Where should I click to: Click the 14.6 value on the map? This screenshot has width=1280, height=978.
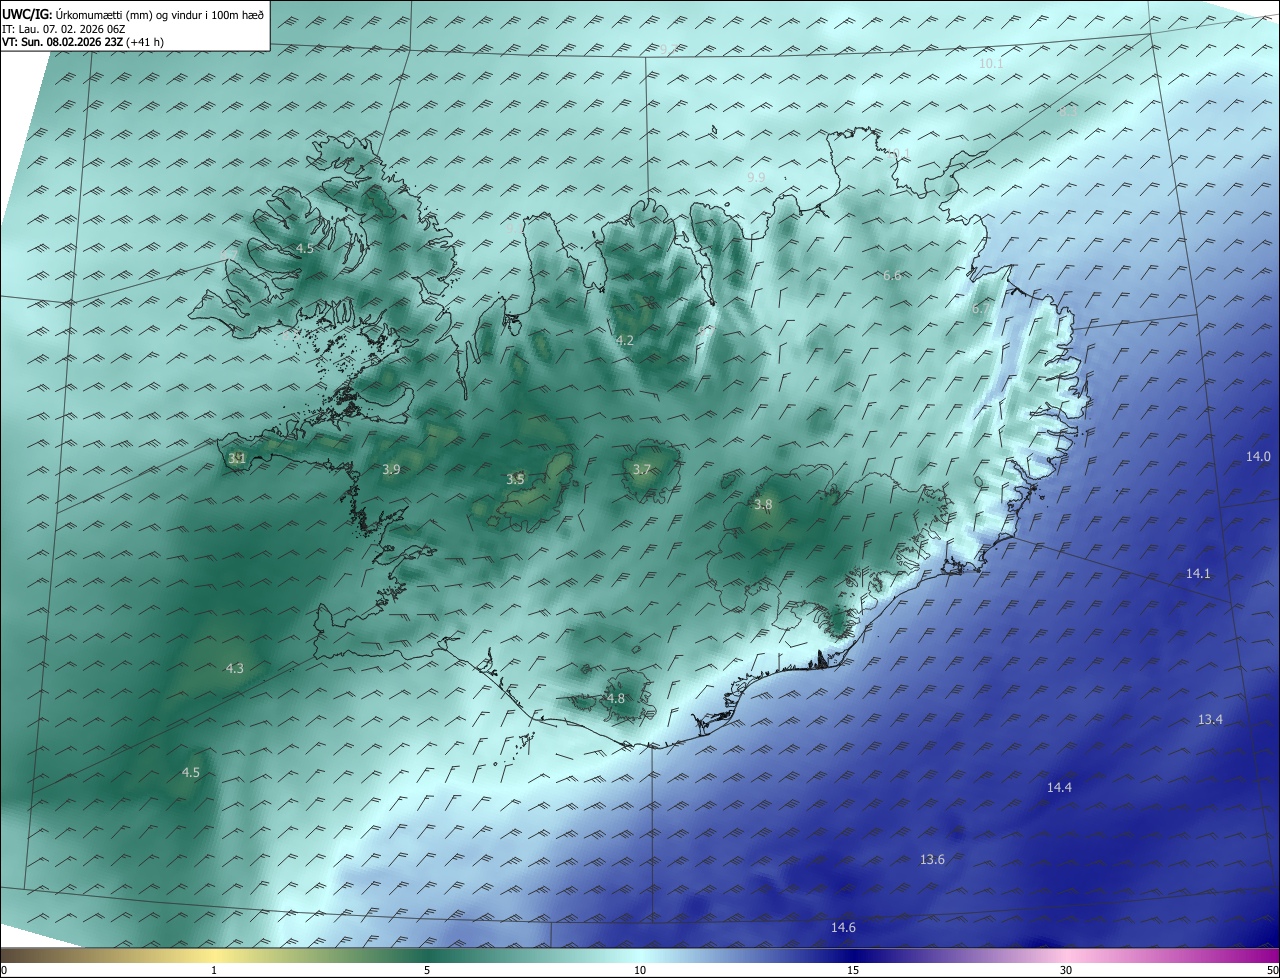tap(843, 928)
